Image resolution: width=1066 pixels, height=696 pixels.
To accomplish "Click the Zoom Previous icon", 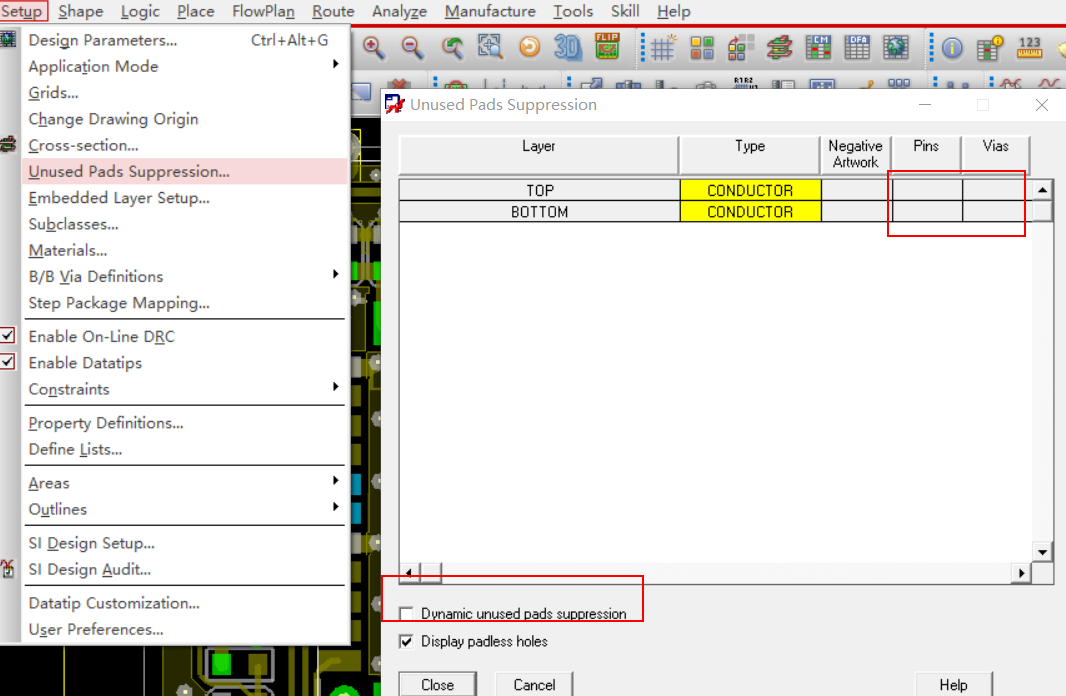I will (x=451, y=48).
